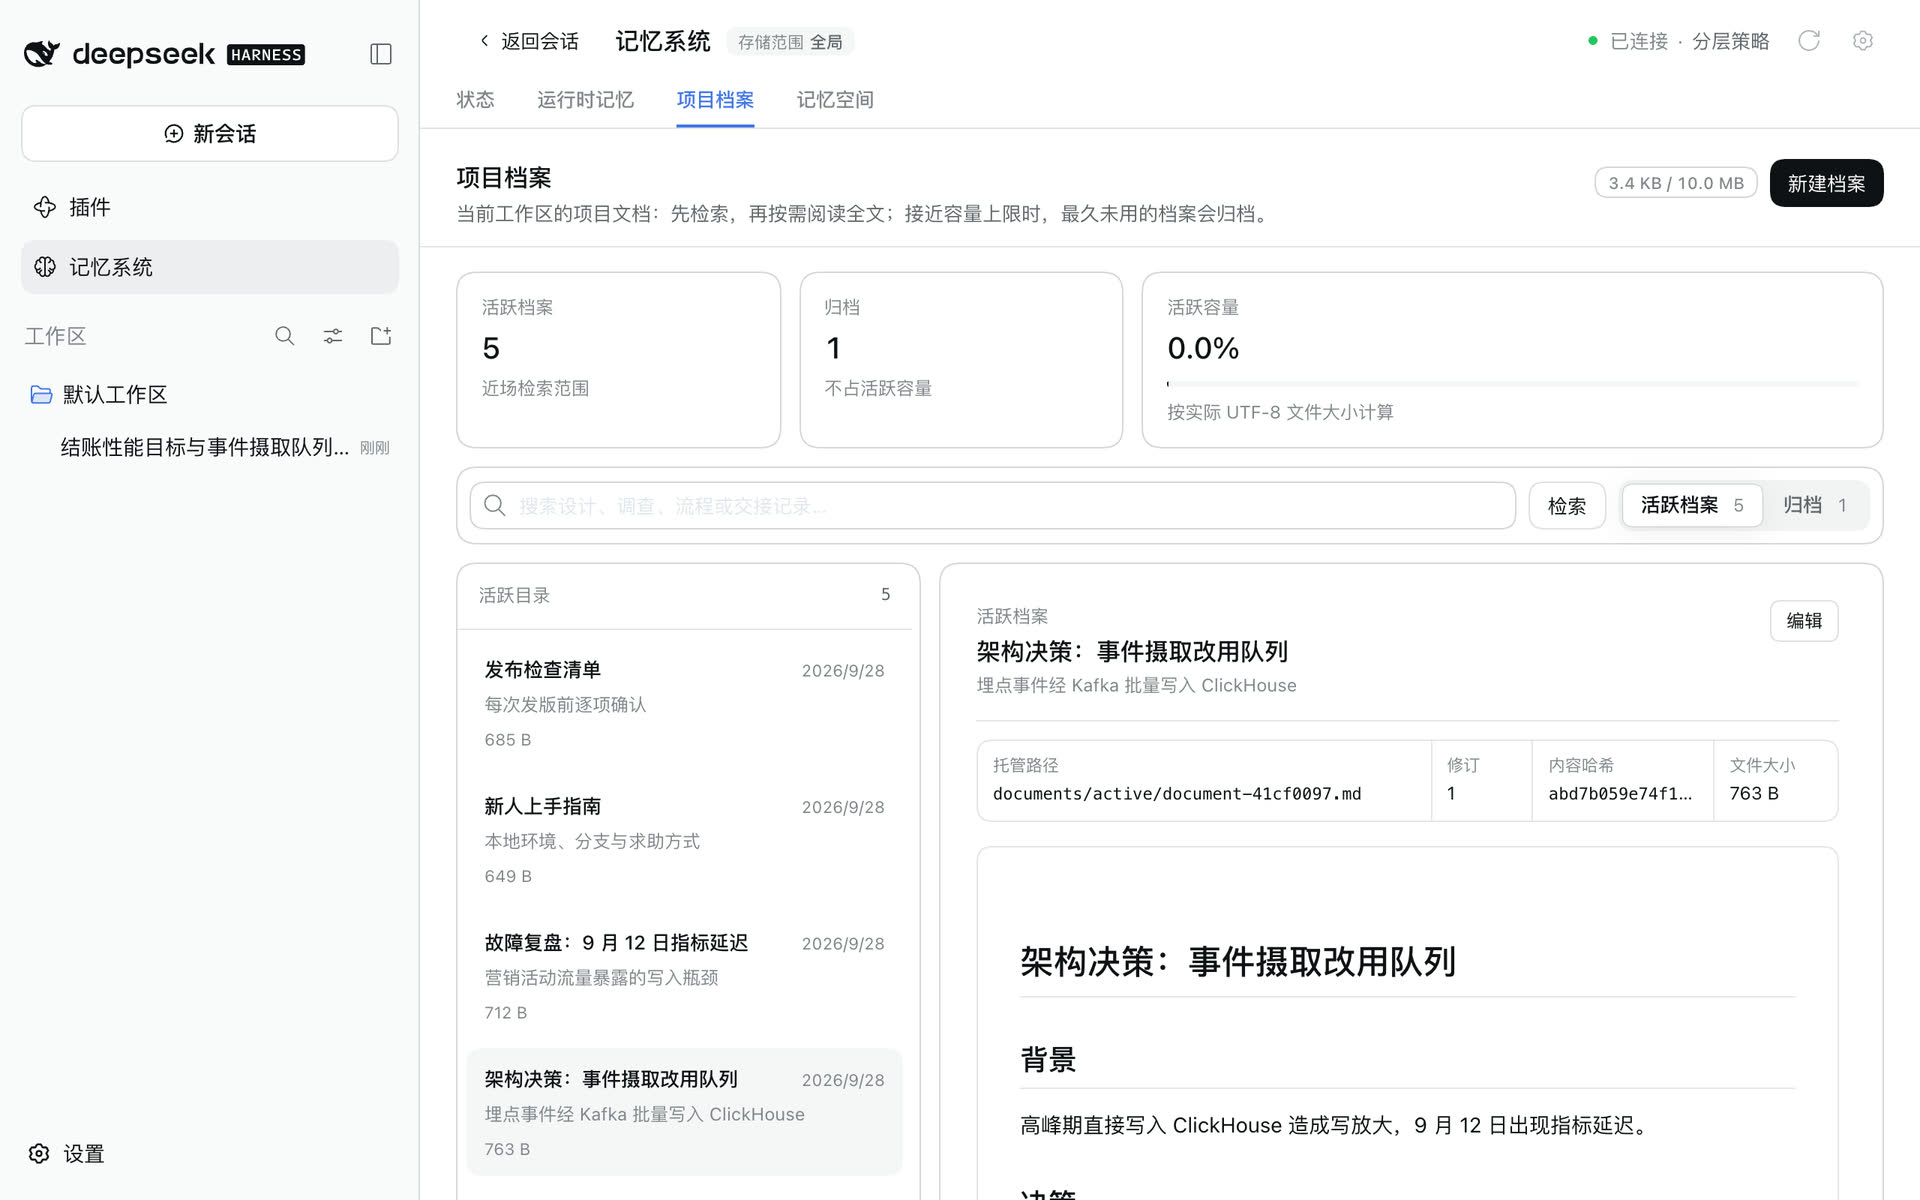This screenshot has width=1920, height=1200.
Task: Search workspaces with the magnifier icon
Action: [x=285, y=336]
